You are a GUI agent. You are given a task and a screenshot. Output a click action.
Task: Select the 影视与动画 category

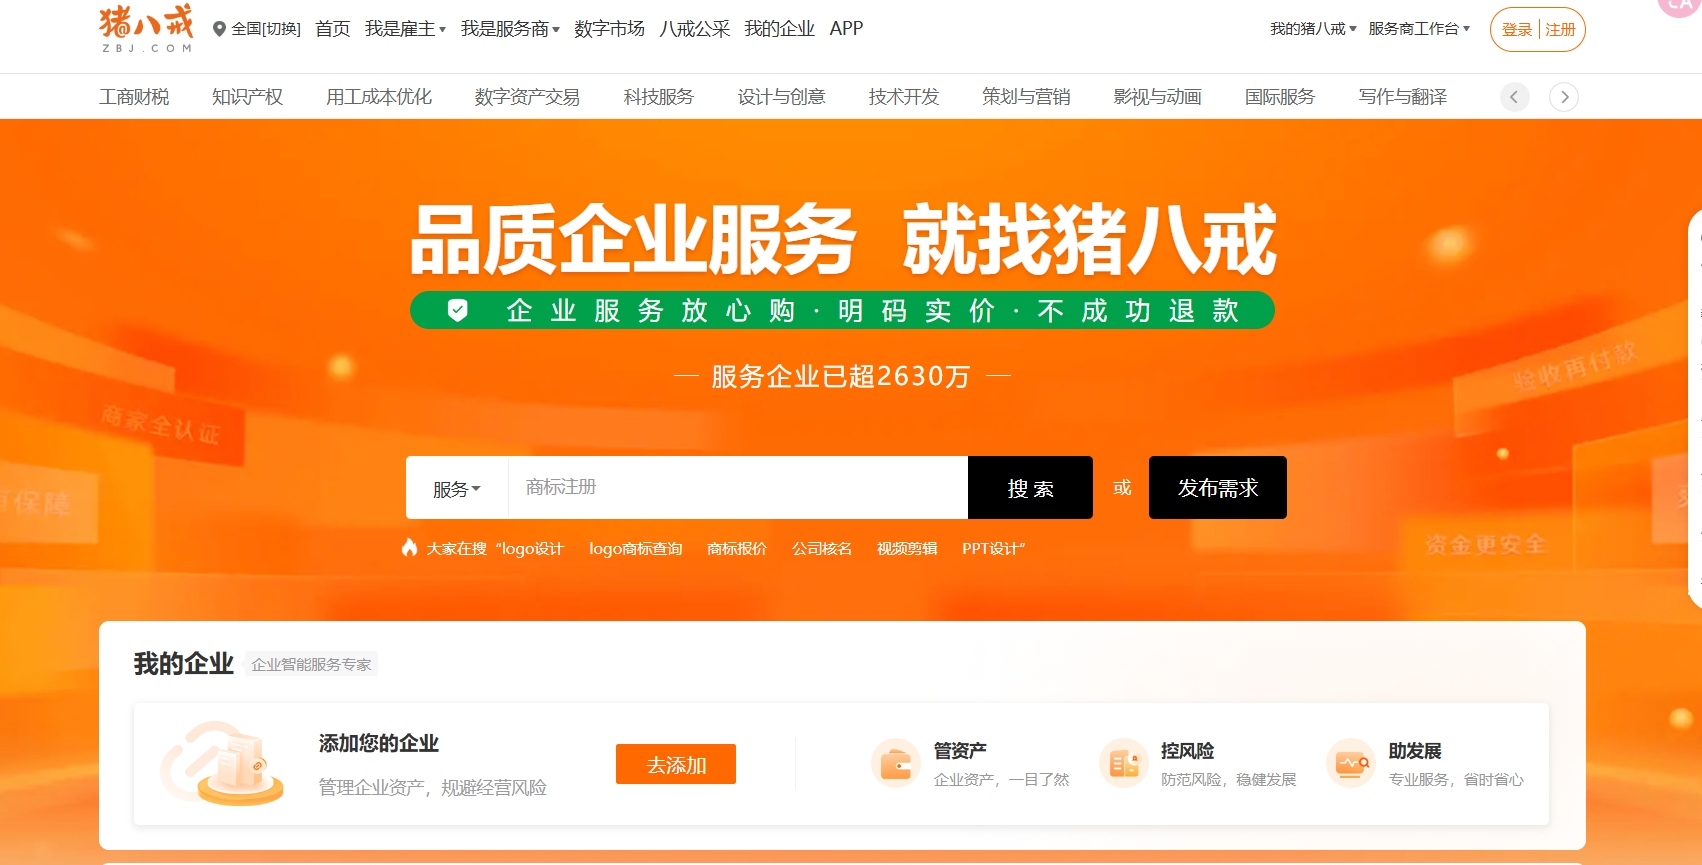pos(1157,97)
